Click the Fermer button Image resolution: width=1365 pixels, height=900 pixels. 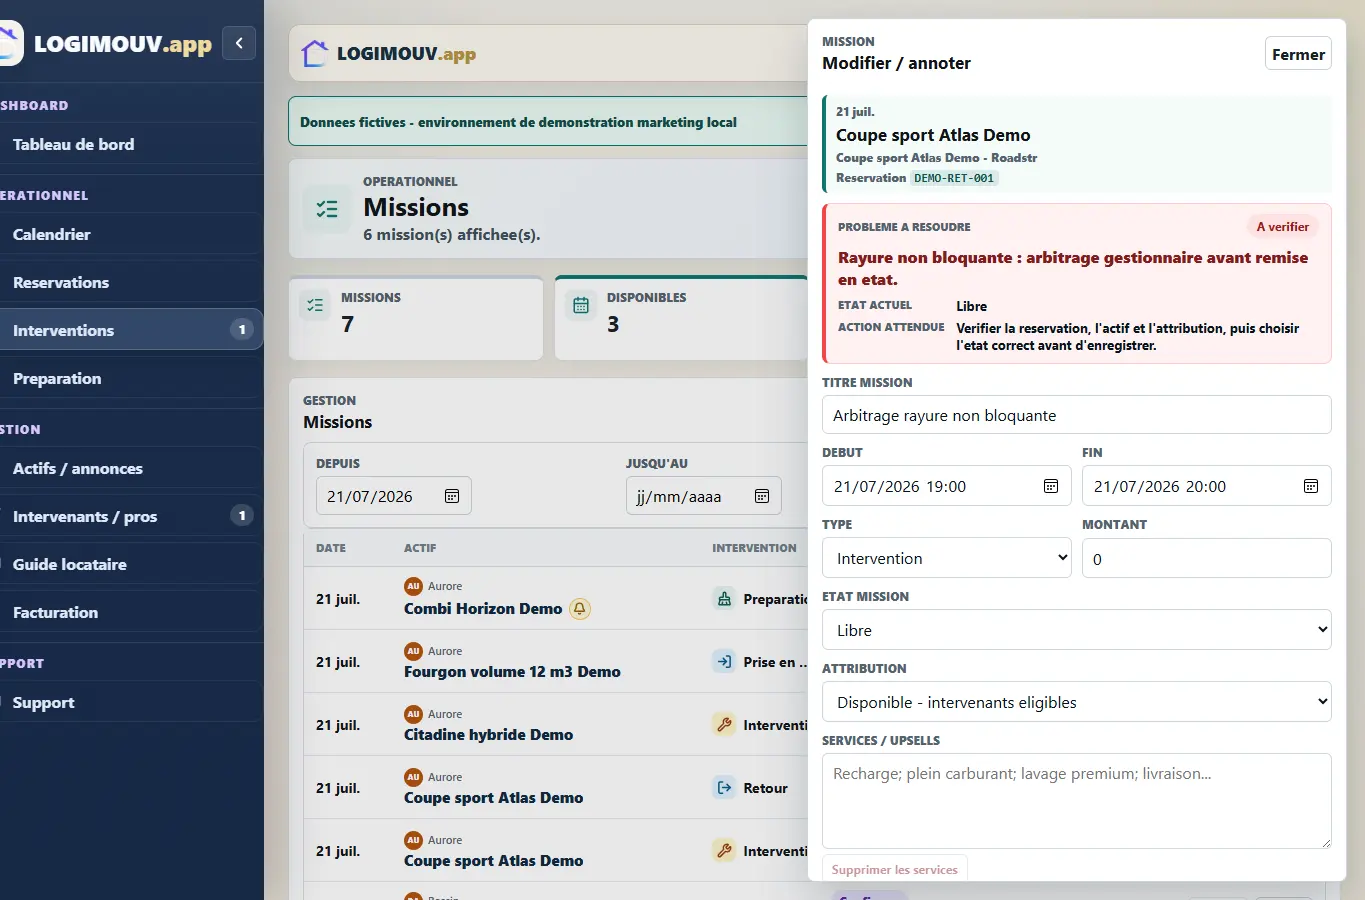coord(1298,54)
